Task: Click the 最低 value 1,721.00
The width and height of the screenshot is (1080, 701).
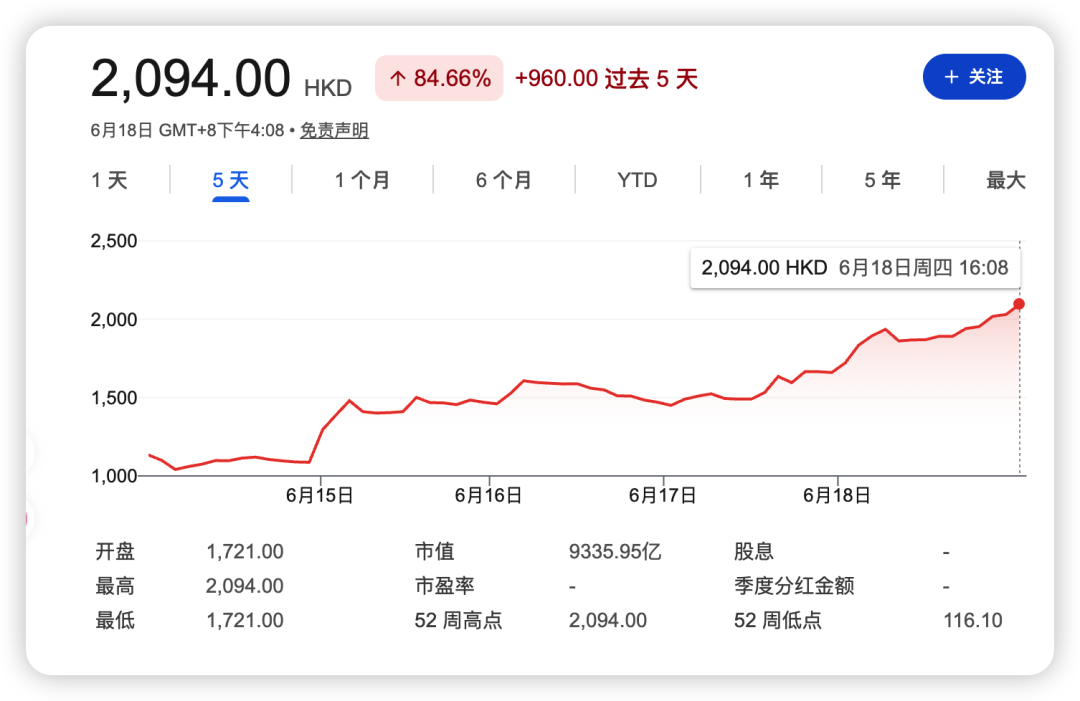Action: click(x=245, y=620)
